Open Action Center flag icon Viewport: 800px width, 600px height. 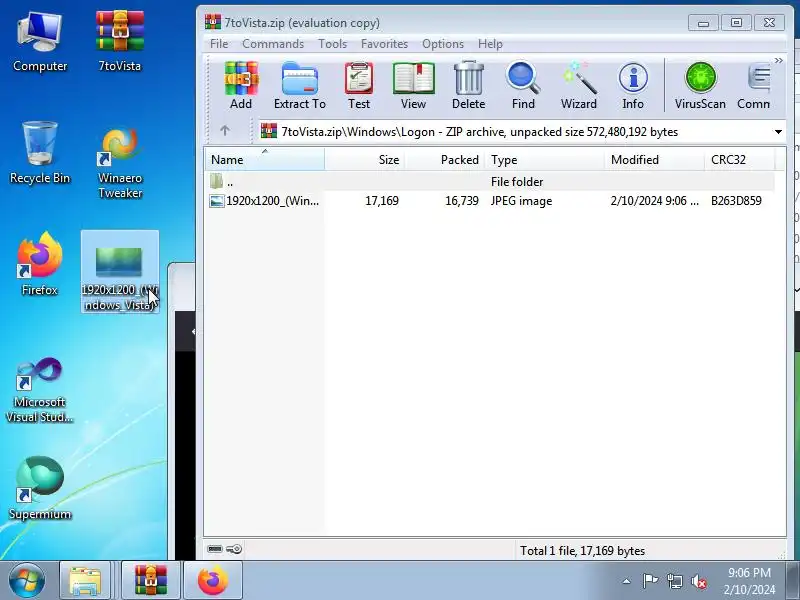click(x=650, y=581)
